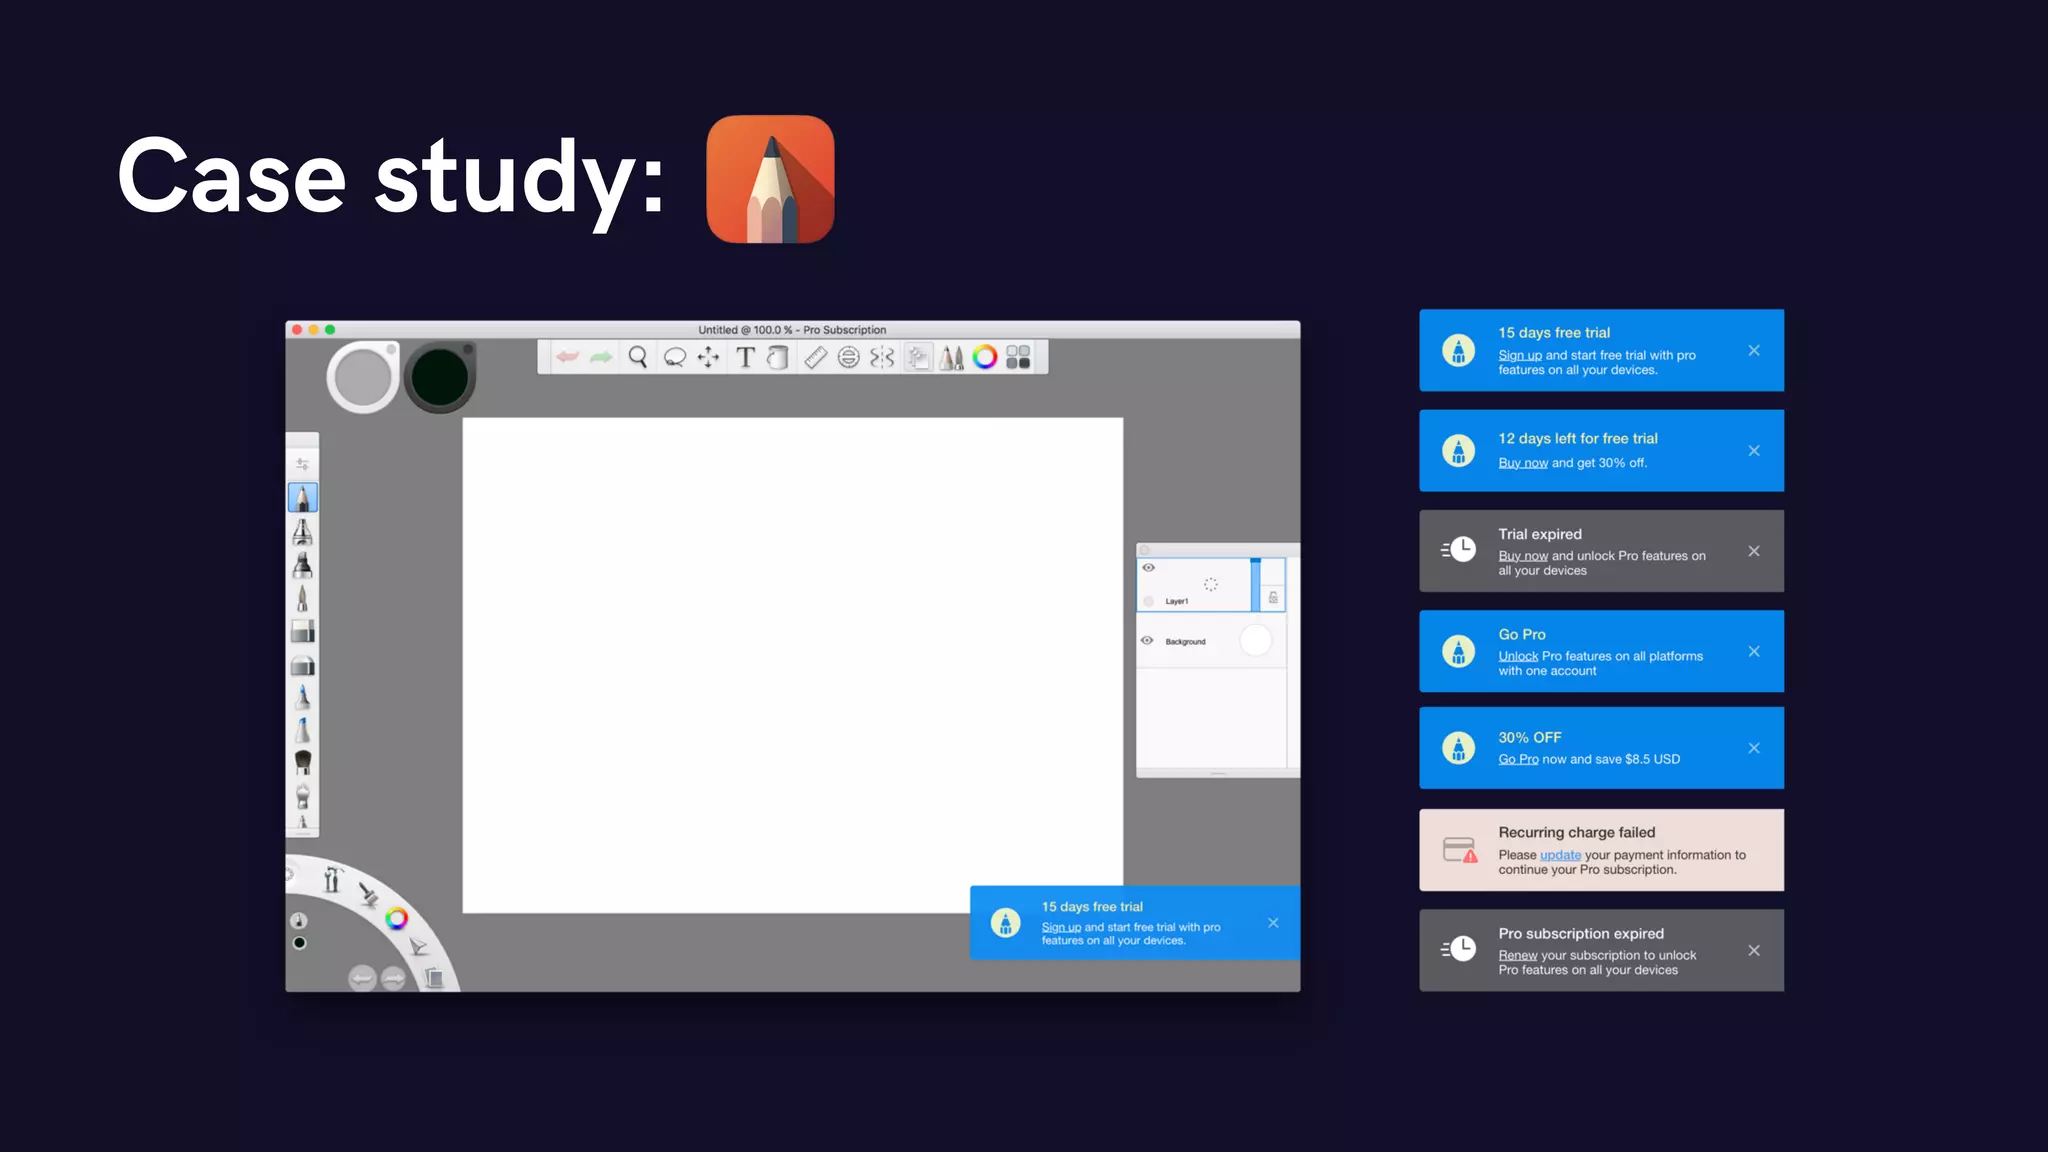2048x1152 pixels.
Task: Close the Go Pro banner
Action: pyautogui.click(x=1754, y=651)
